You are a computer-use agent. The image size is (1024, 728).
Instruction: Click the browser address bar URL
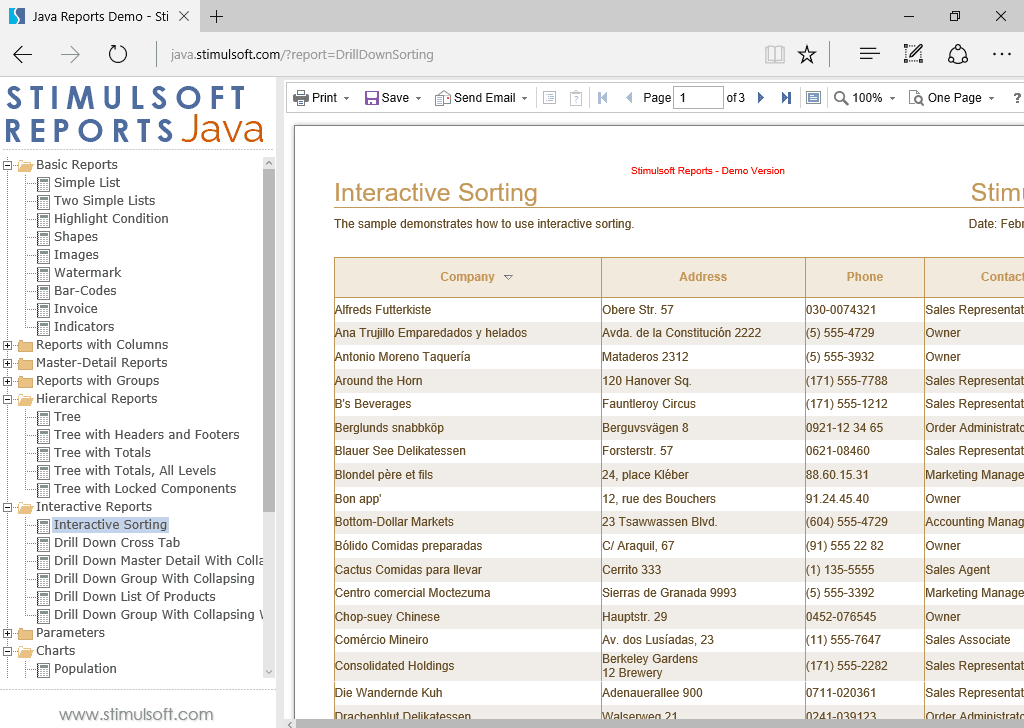(x=302, y=55)
